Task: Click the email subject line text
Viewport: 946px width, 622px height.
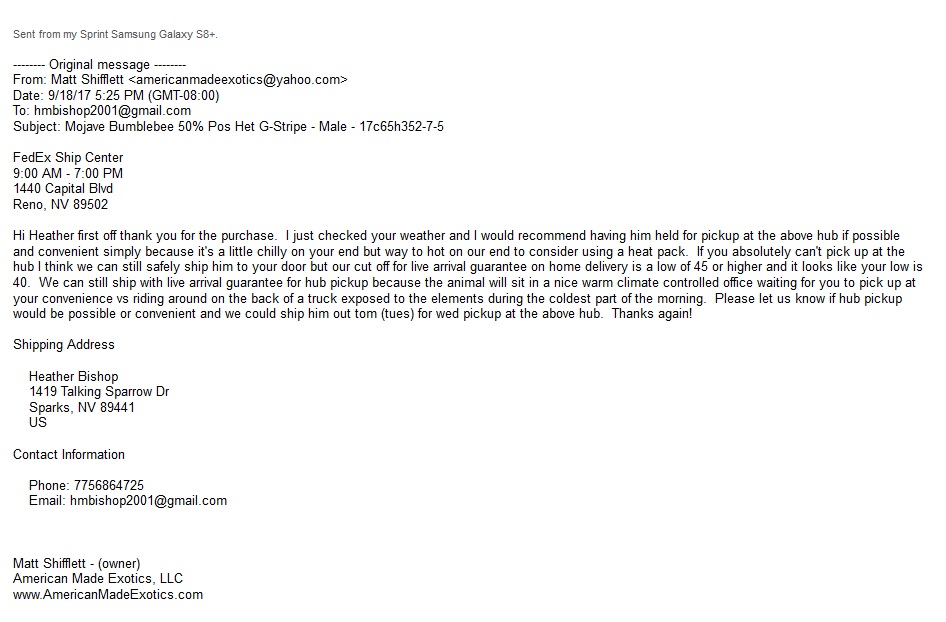Action: point(228,127)
